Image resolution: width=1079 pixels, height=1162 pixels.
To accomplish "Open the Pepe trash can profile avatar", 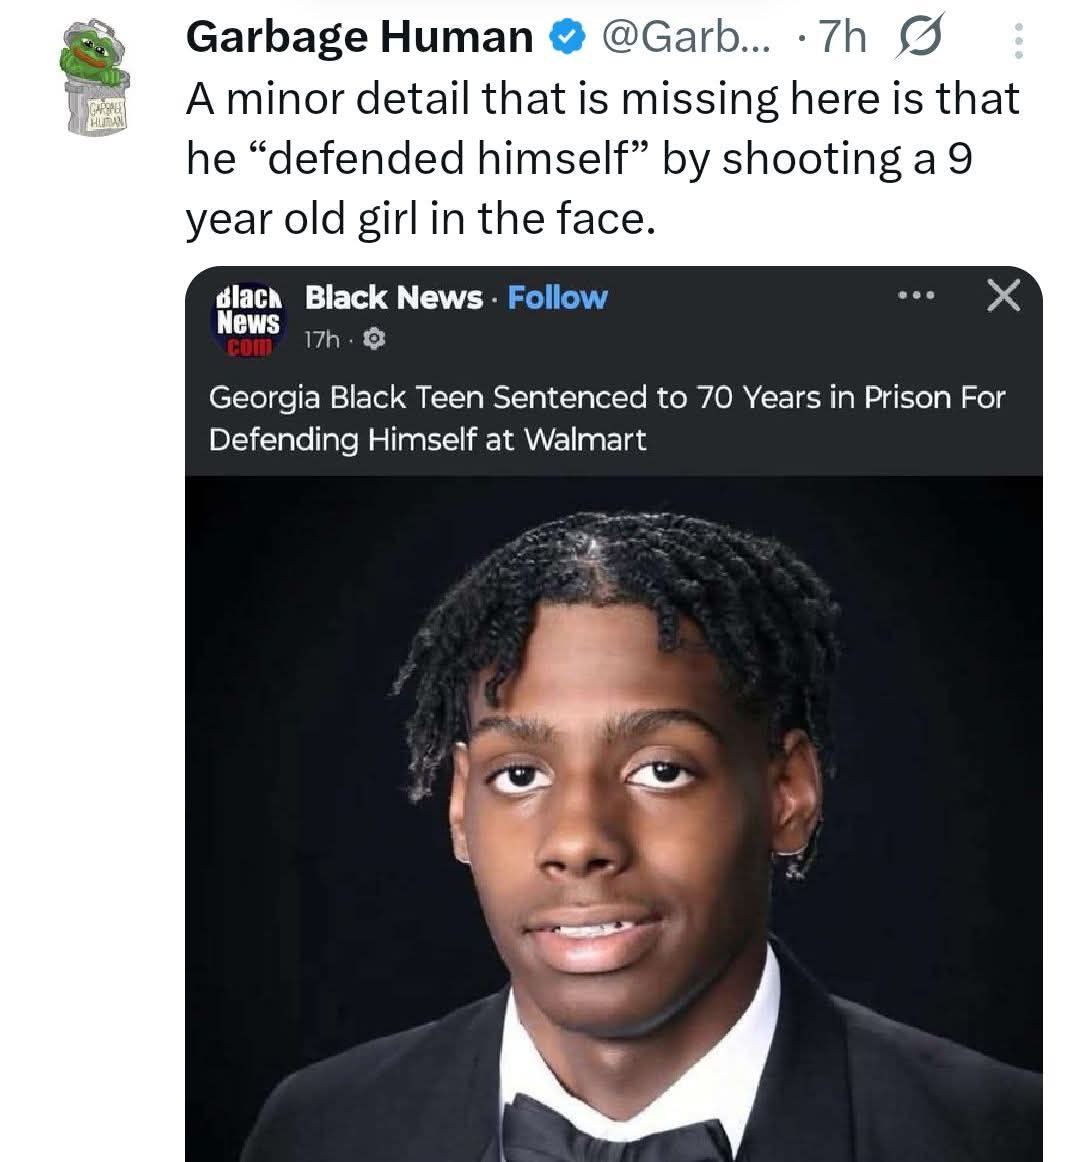I will [x=95, y=76].
